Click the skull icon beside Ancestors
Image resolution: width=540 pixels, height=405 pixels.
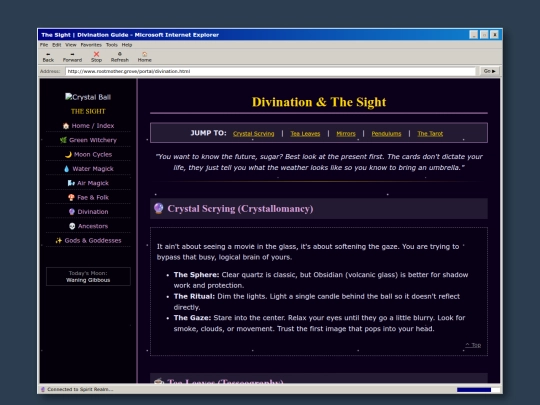72,226
